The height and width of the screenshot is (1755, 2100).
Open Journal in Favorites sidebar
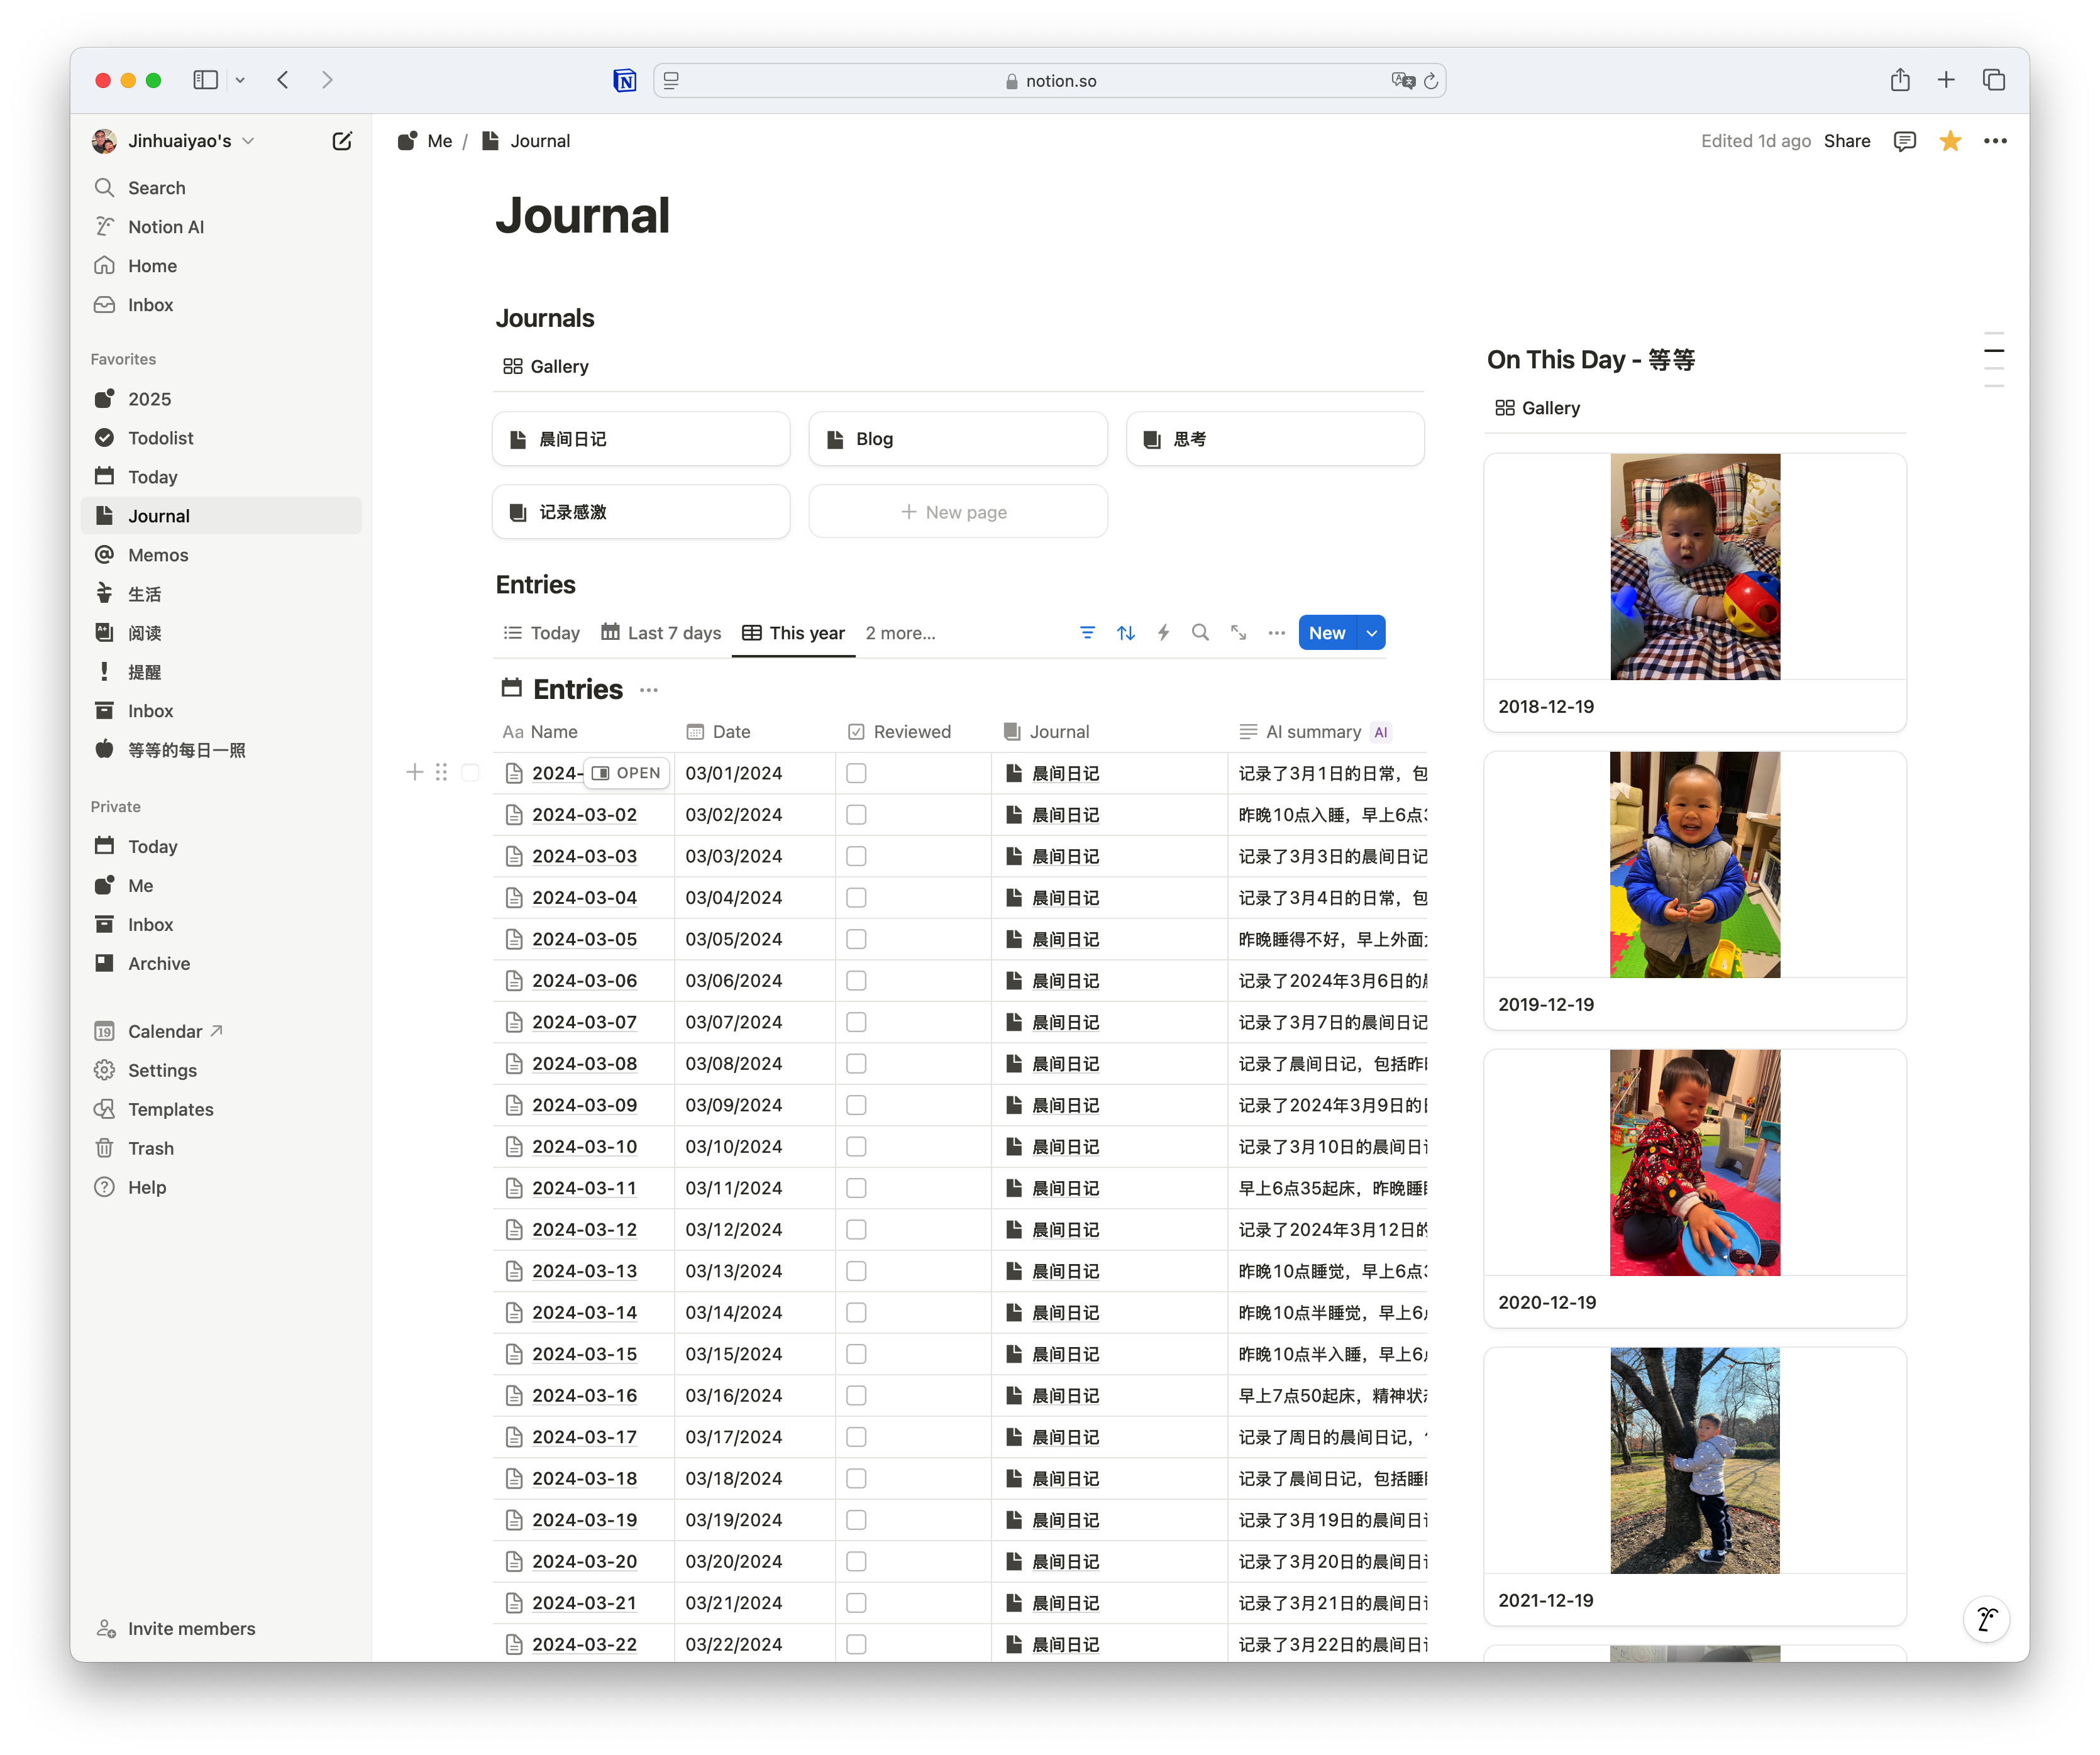[x=220, y=516]
